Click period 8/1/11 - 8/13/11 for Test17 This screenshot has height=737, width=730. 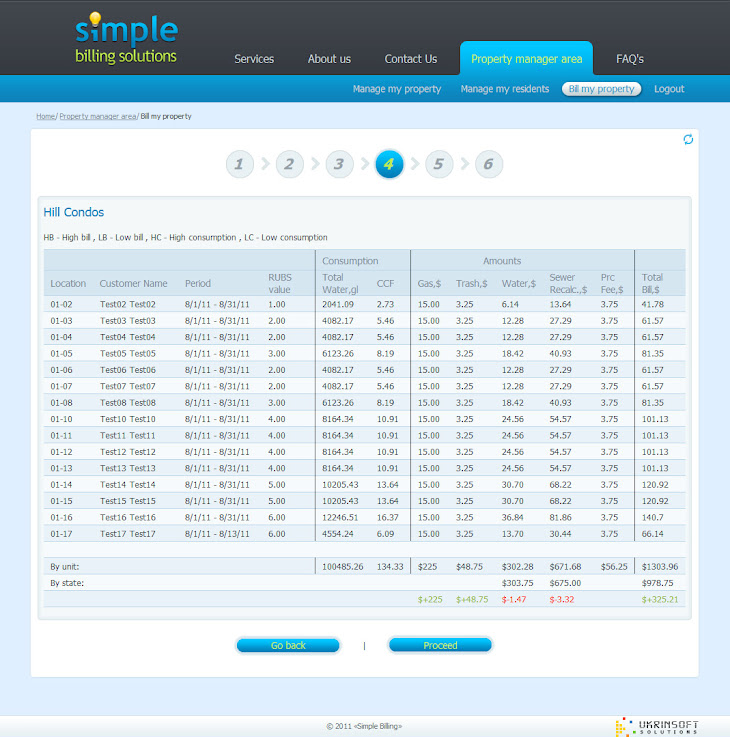pos(217,534)
